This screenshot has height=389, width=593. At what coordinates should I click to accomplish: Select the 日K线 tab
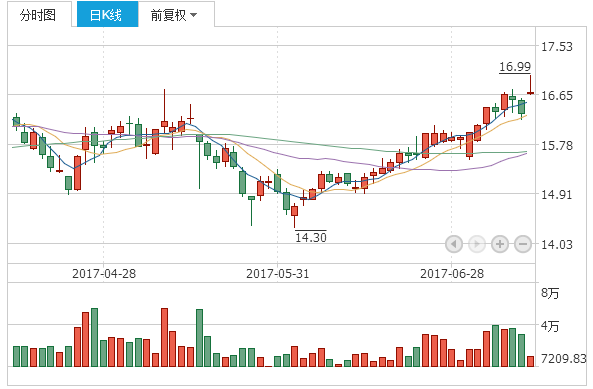click(x=108, y=14)
